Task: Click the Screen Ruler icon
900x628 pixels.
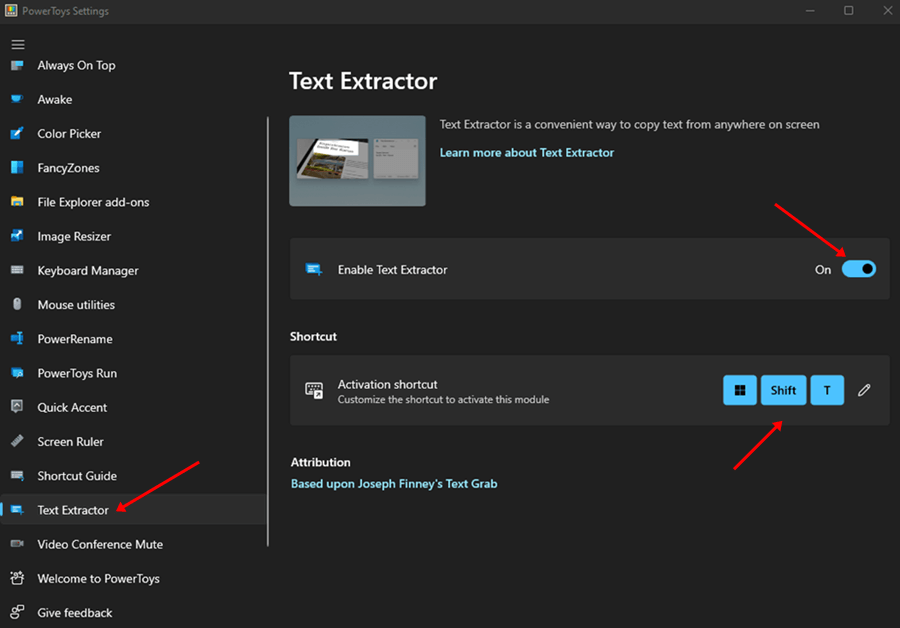Action: (x=17, y=442)
